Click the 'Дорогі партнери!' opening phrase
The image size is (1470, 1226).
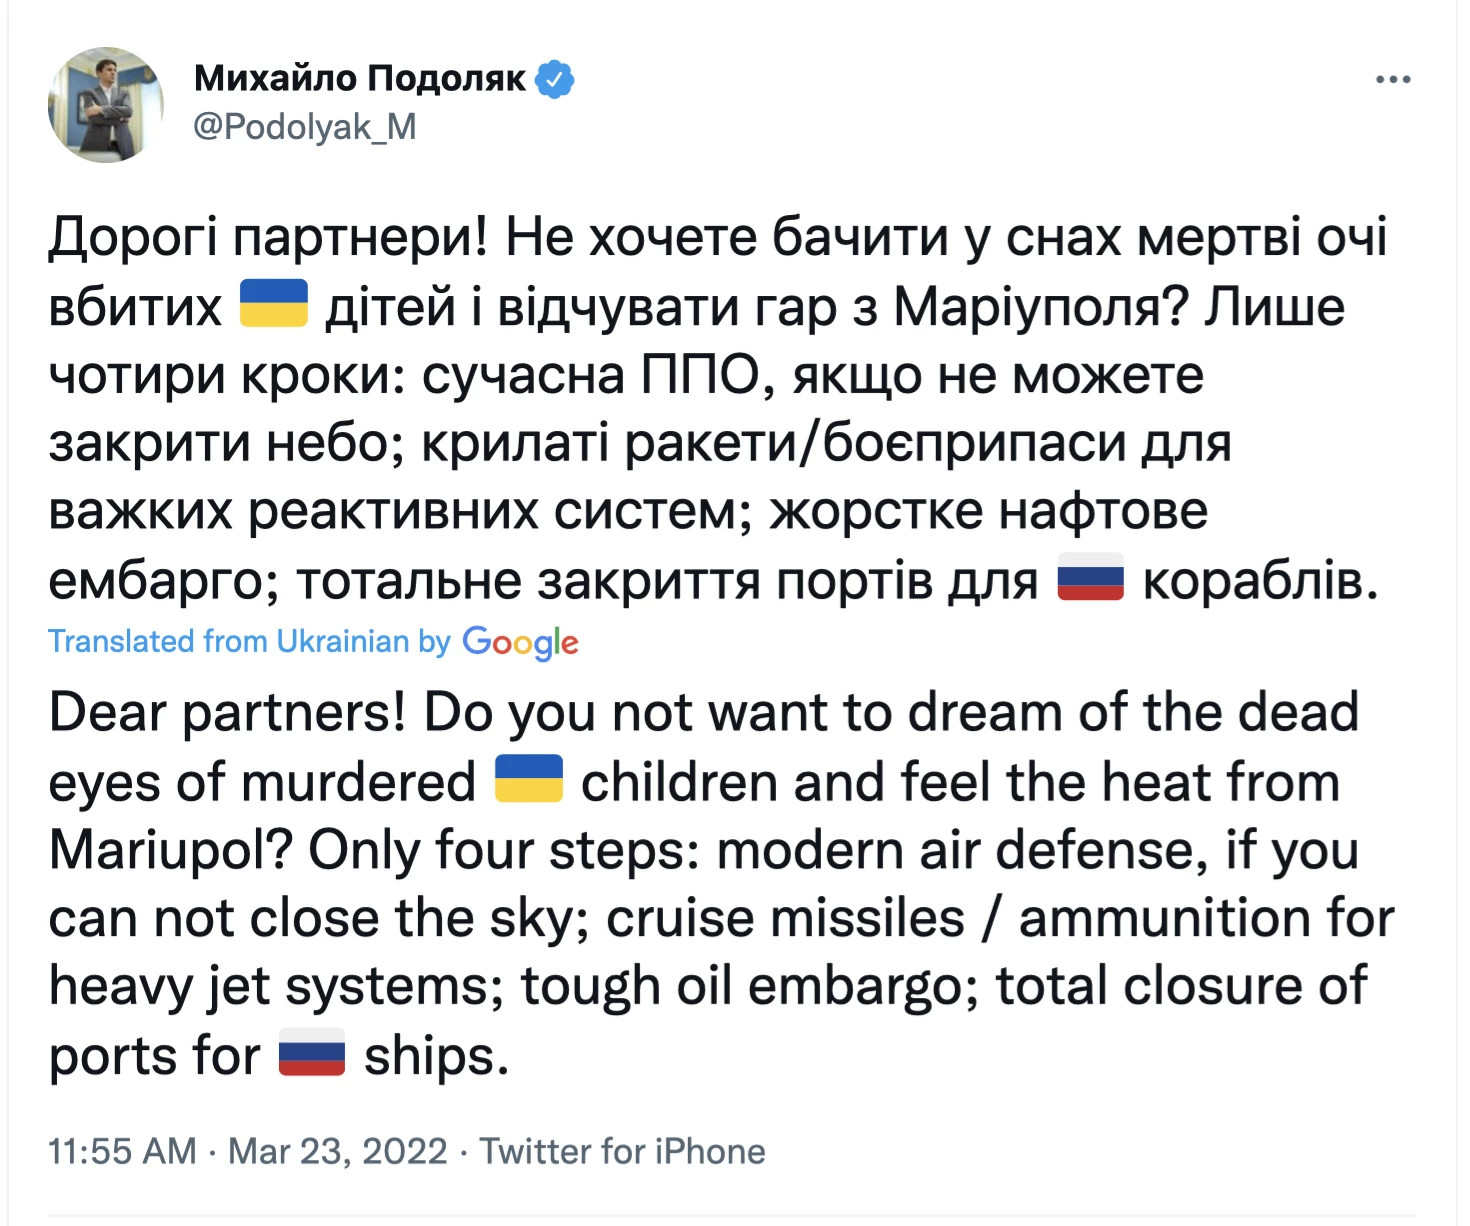[x=268, y=238]
